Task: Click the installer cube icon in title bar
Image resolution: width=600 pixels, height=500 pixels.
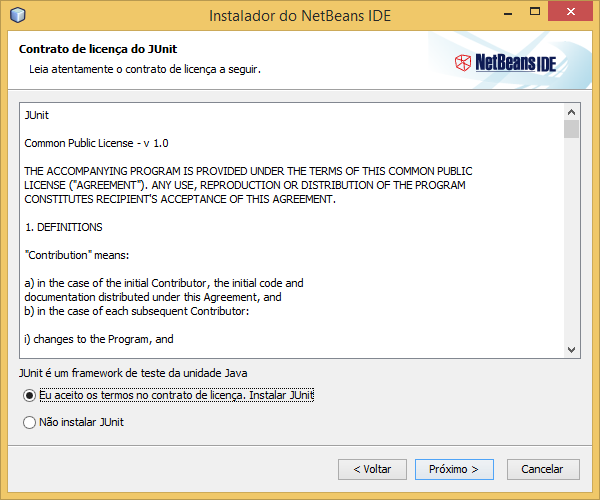Action: click(18, 15)
